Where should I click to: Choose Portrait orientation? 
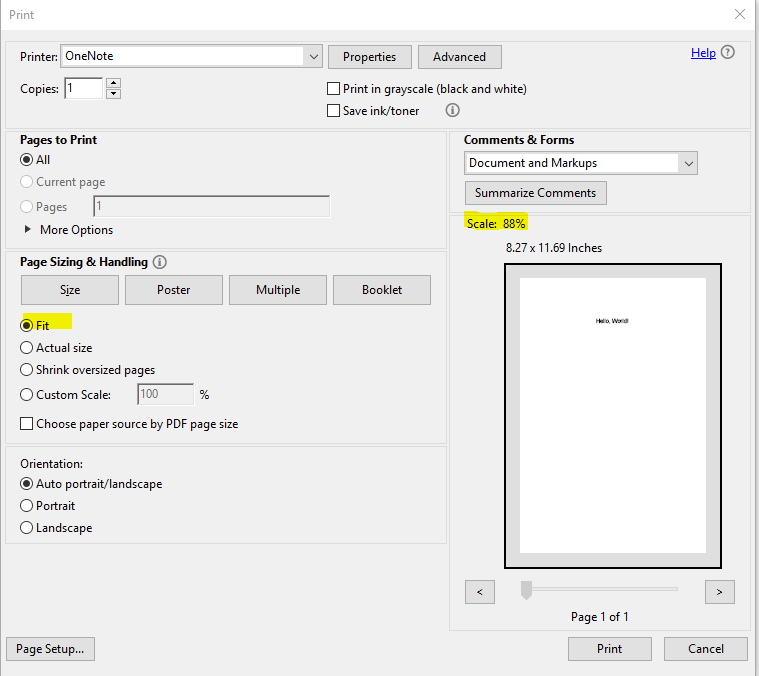pos(27,506)
